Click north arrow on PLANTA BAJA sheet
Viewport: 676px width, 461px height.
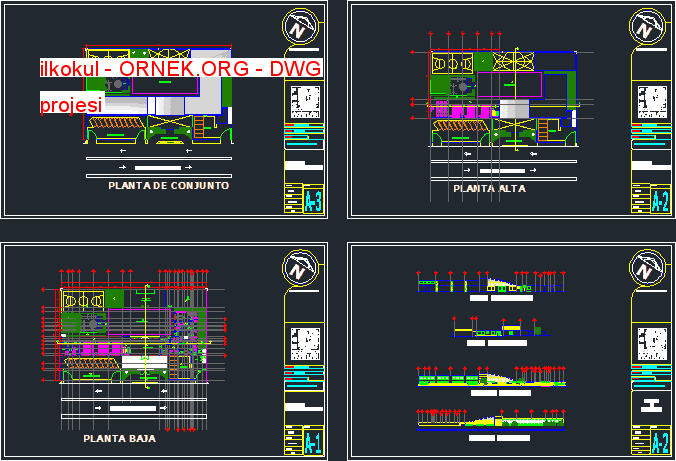pyautogui.click(x=300, y=268)
